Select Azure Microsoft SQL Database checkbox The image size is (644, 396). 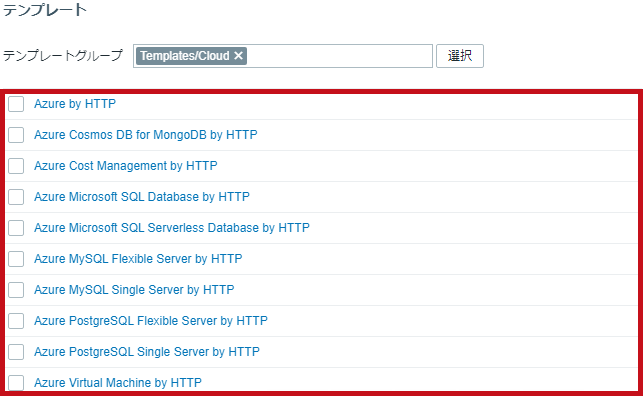16,197
